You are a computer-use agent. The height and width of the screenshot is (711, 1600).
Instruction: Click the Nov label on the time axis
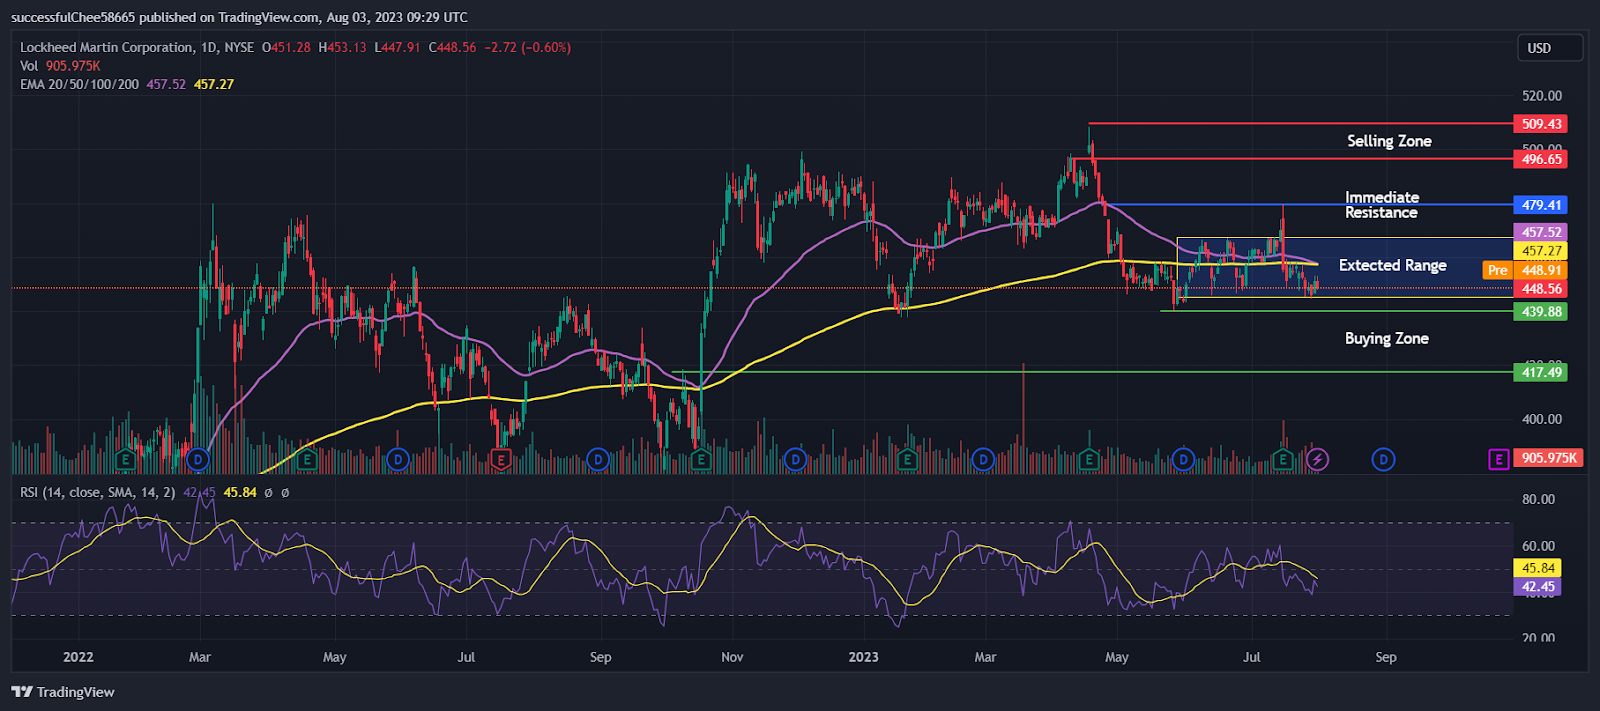tap(732, 657)
